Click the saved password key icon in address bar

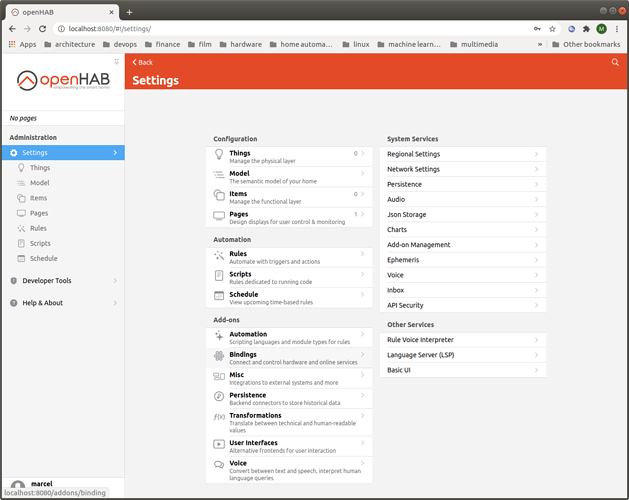pos(537,29)
